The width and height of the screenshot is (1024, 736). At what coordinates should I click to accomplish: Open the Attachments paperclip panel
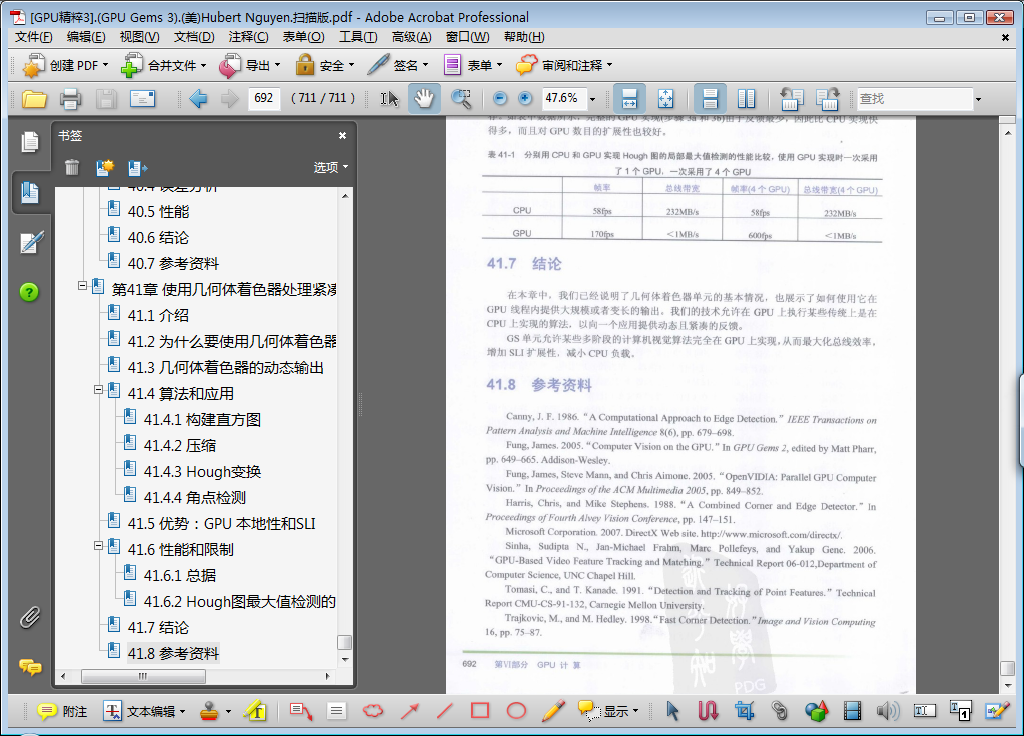point(30,617)
